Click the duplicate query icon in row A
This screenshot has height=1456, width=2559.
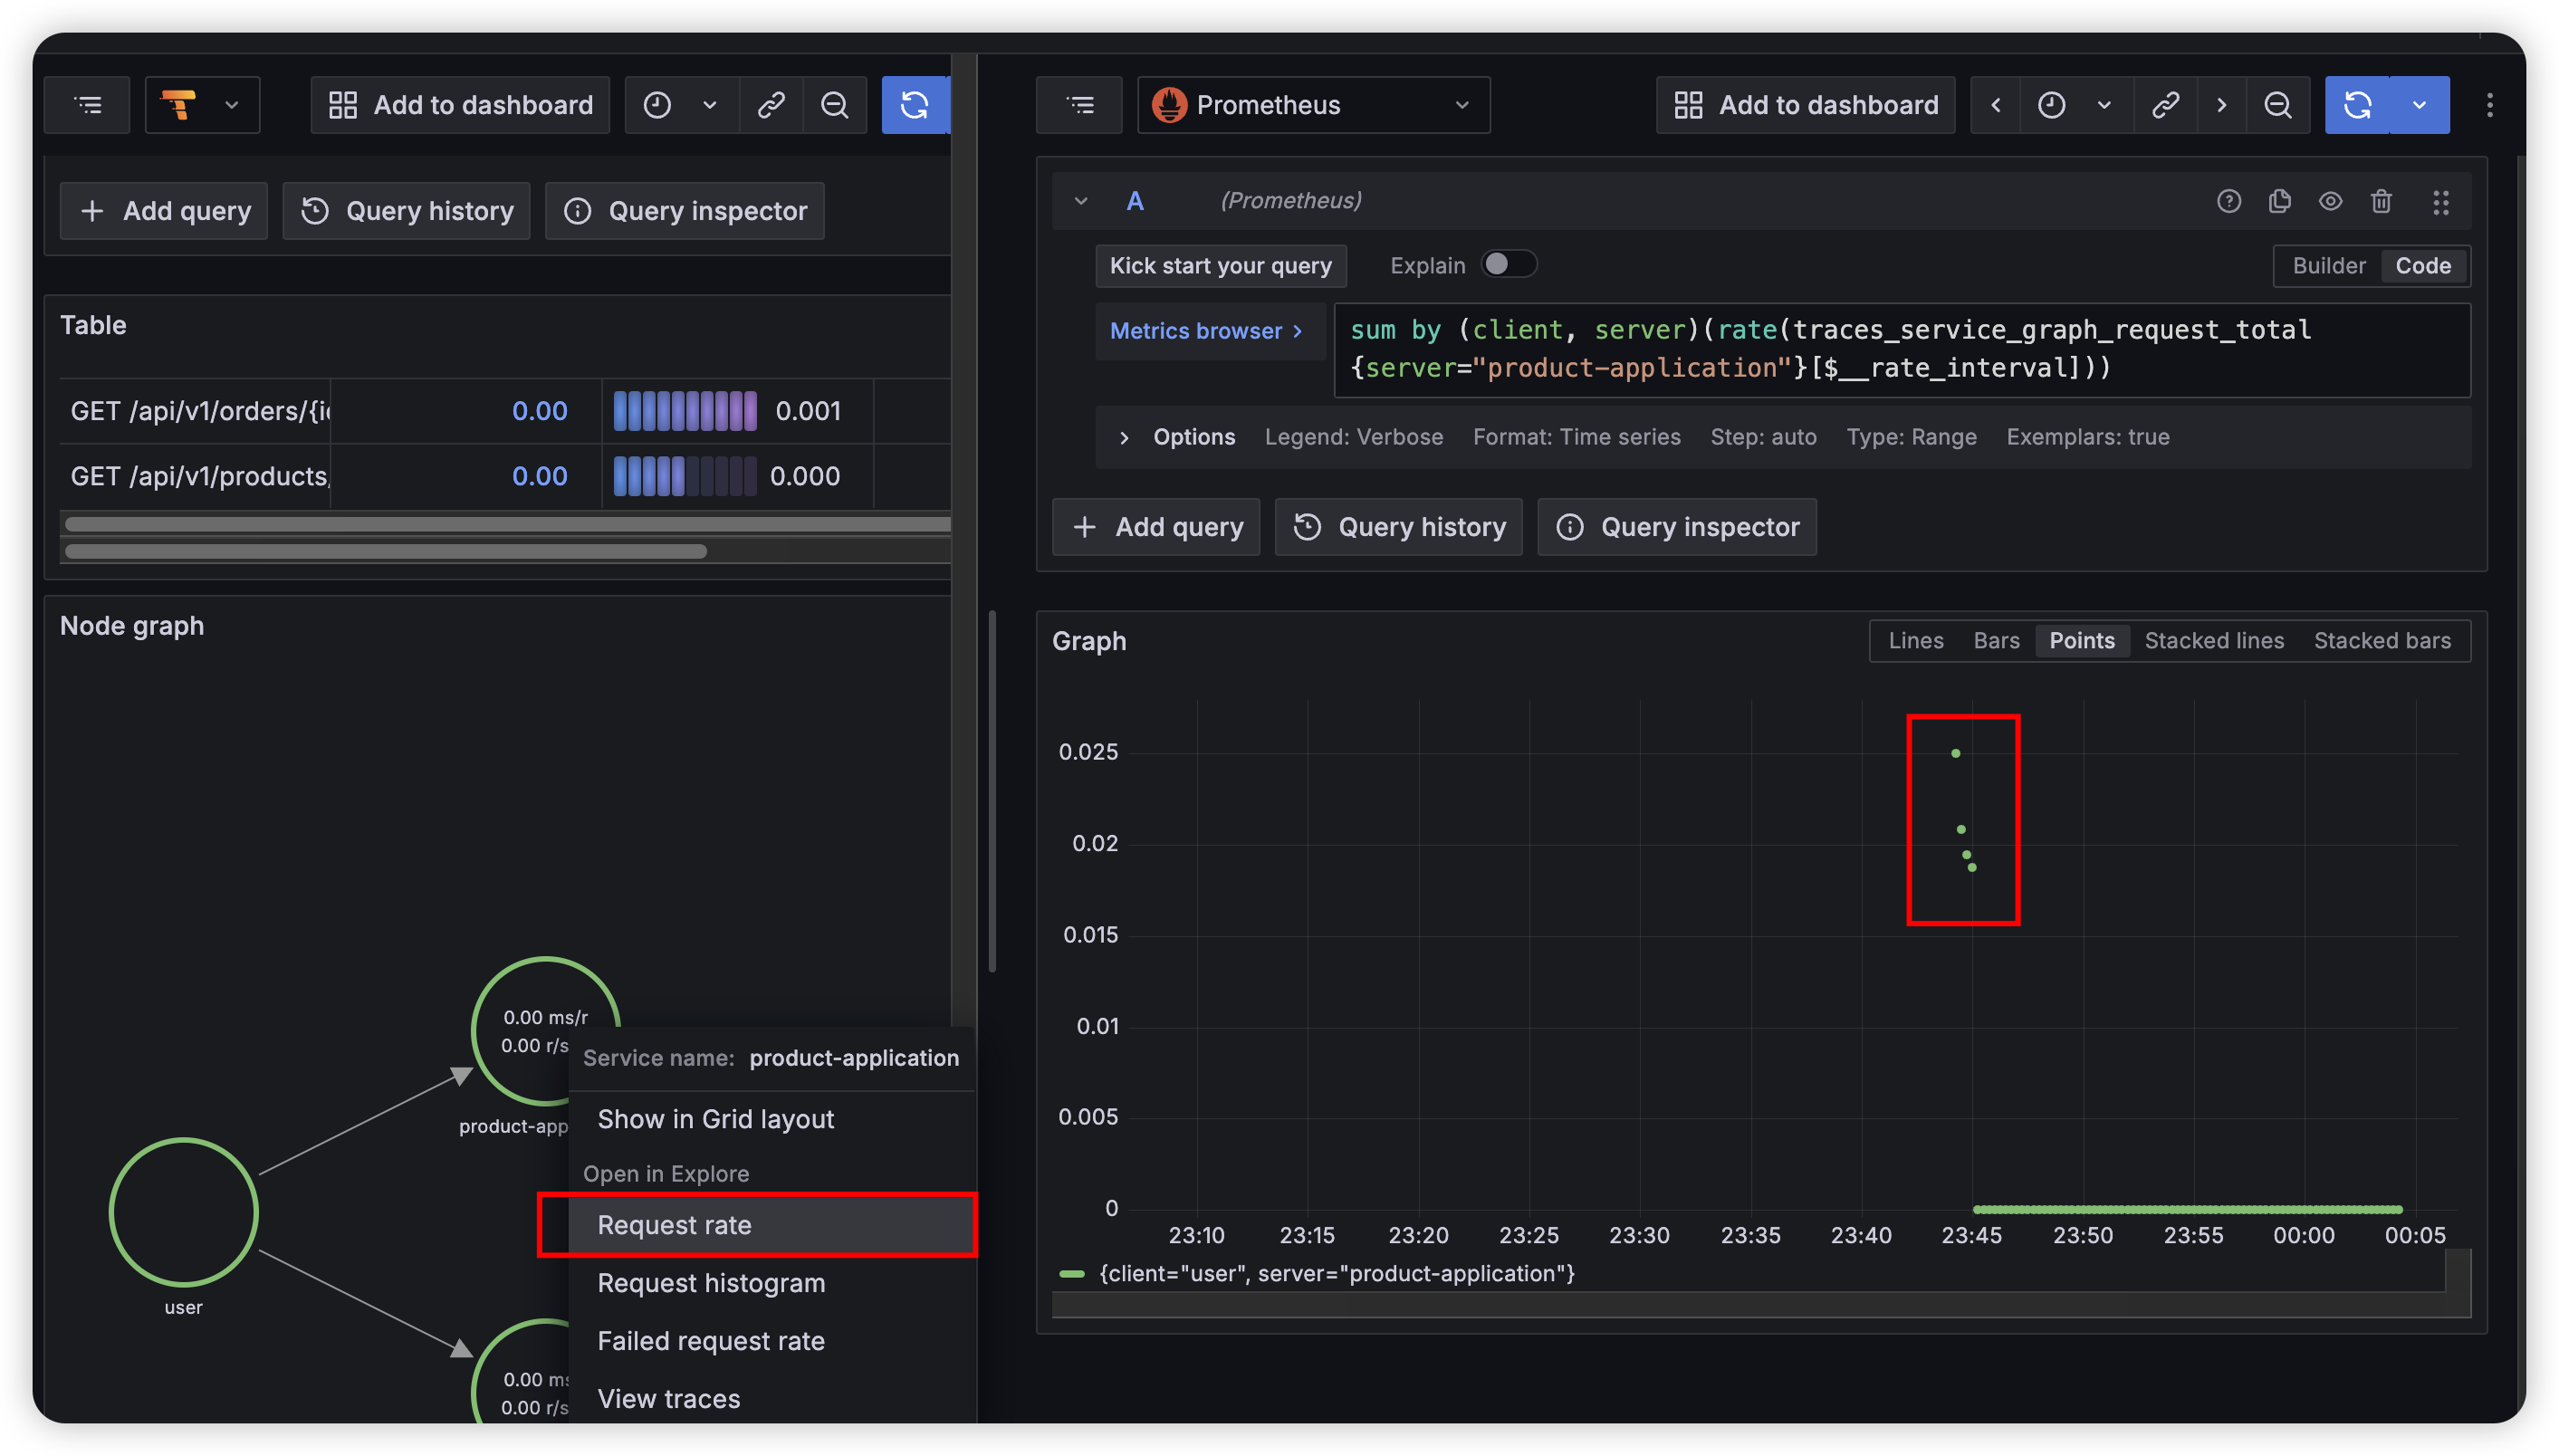(x=2279, y=201)
